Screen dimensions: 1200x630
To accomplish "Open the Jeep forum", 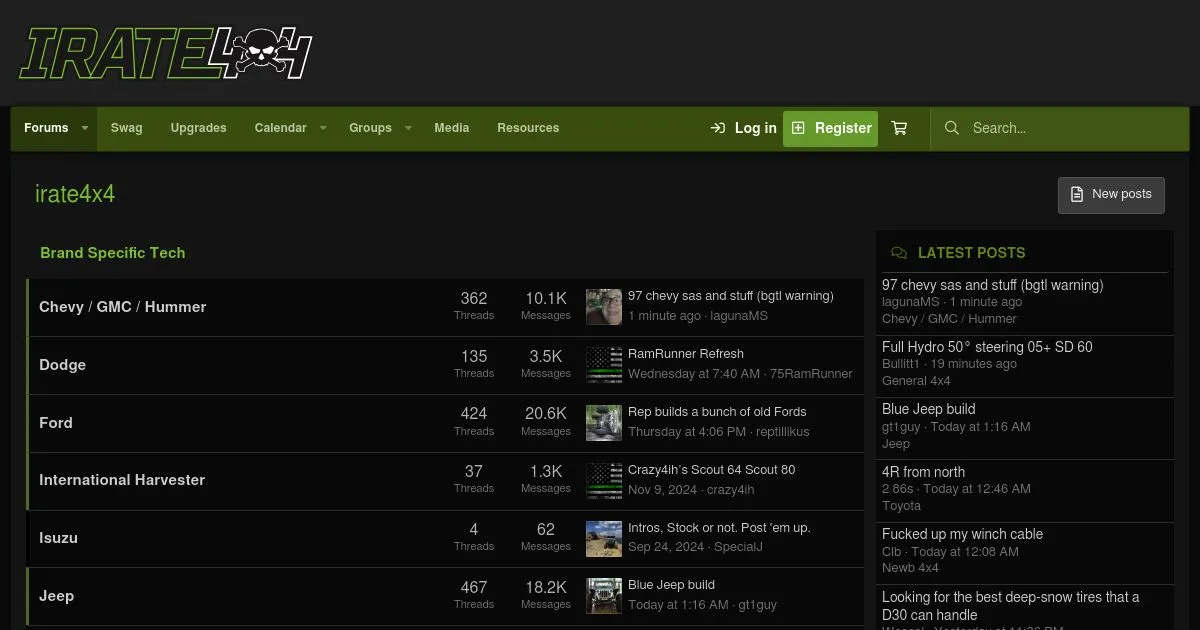I will tap(56, 596).
